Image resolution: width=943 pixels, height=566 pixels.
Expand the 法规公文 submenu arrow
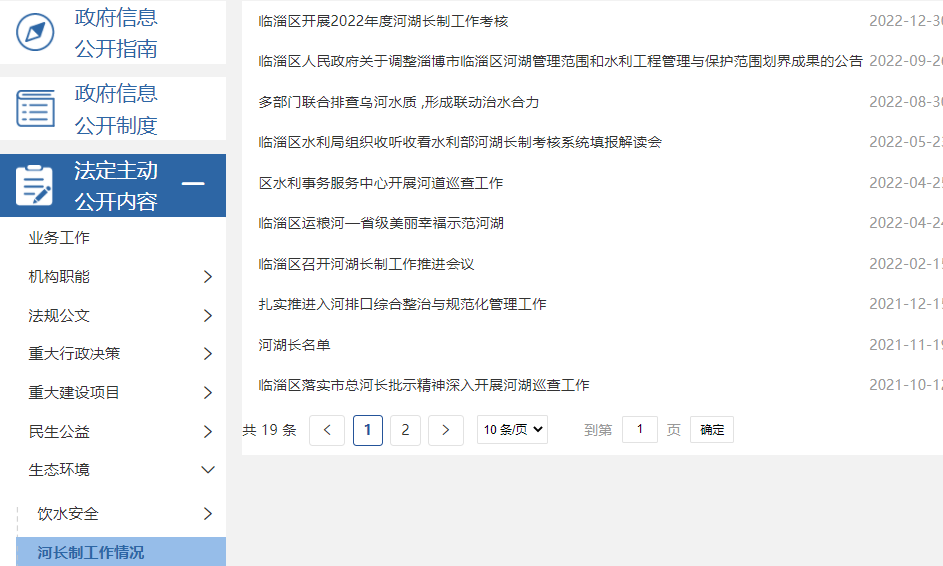point(208,316)
